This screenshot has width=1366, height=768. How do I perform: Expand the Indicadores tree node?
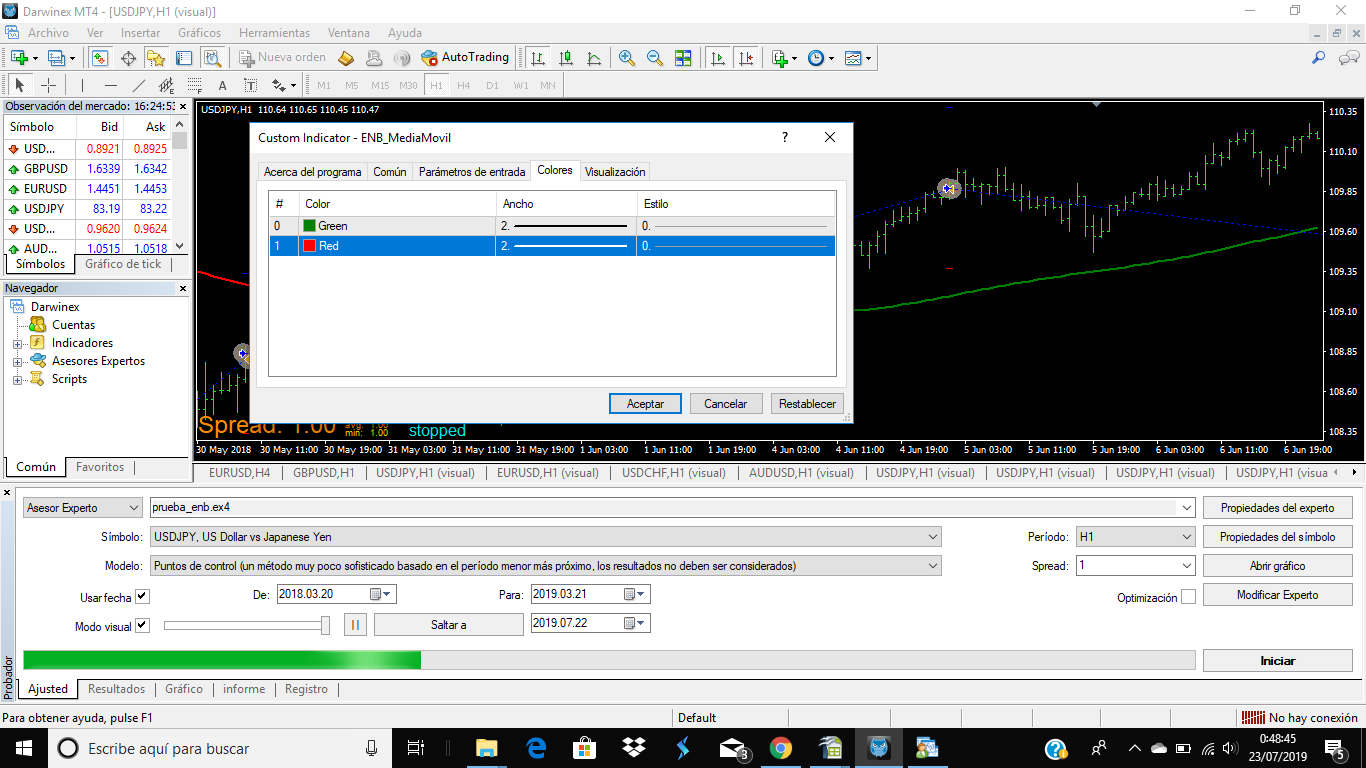pyautogui.click(x=17, y=343)
